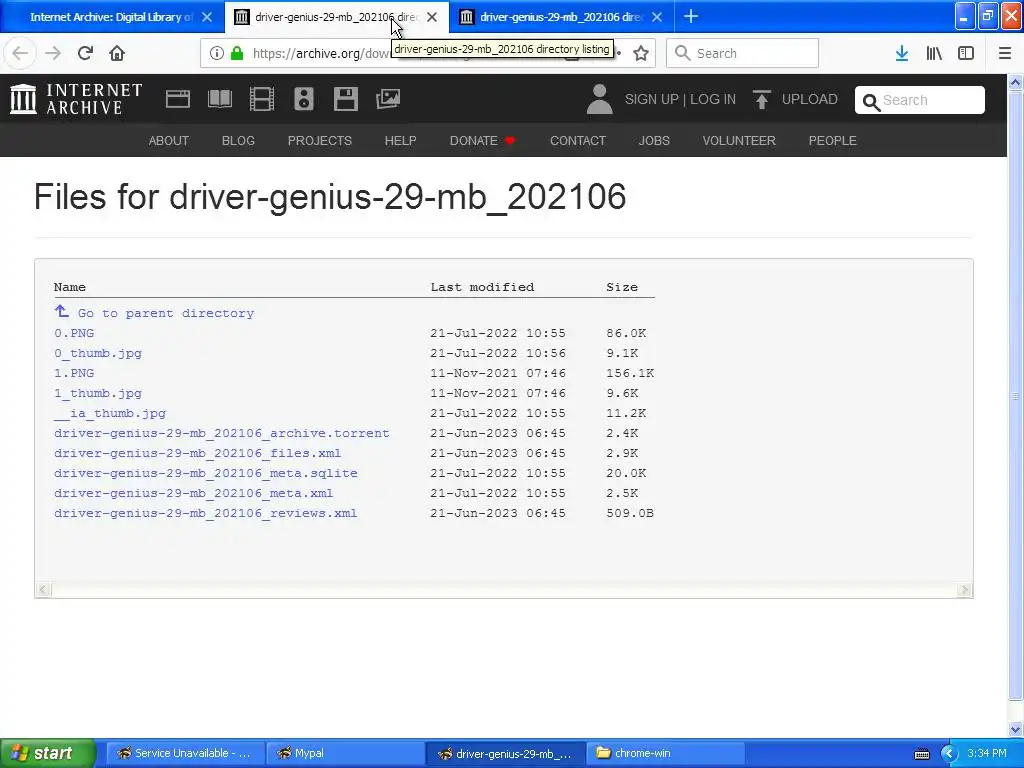Open the Software floppy disk icon
This screenshot has height=768, width=1024.
345,99
